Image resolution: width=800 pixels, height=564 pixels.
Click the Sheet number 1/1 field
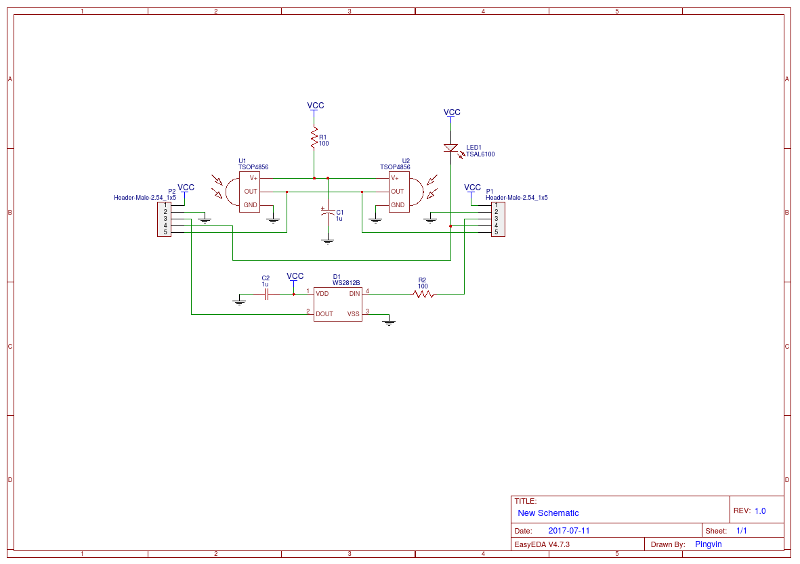[x=742, y=531]
